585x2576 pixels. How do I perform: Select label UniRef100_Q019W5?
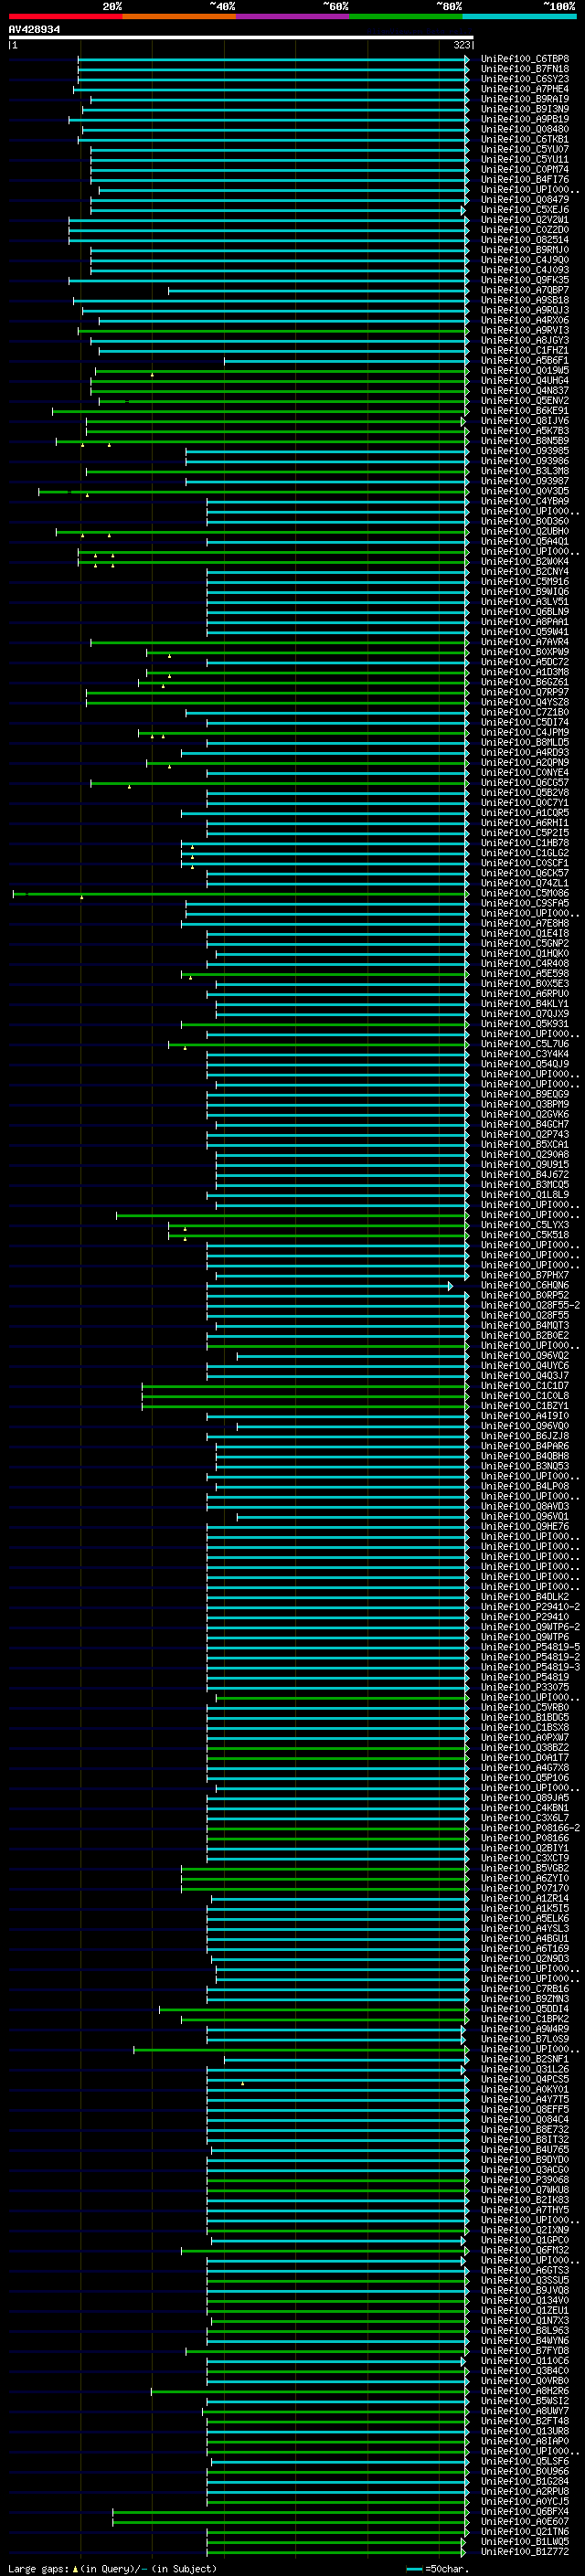point(525,371)
